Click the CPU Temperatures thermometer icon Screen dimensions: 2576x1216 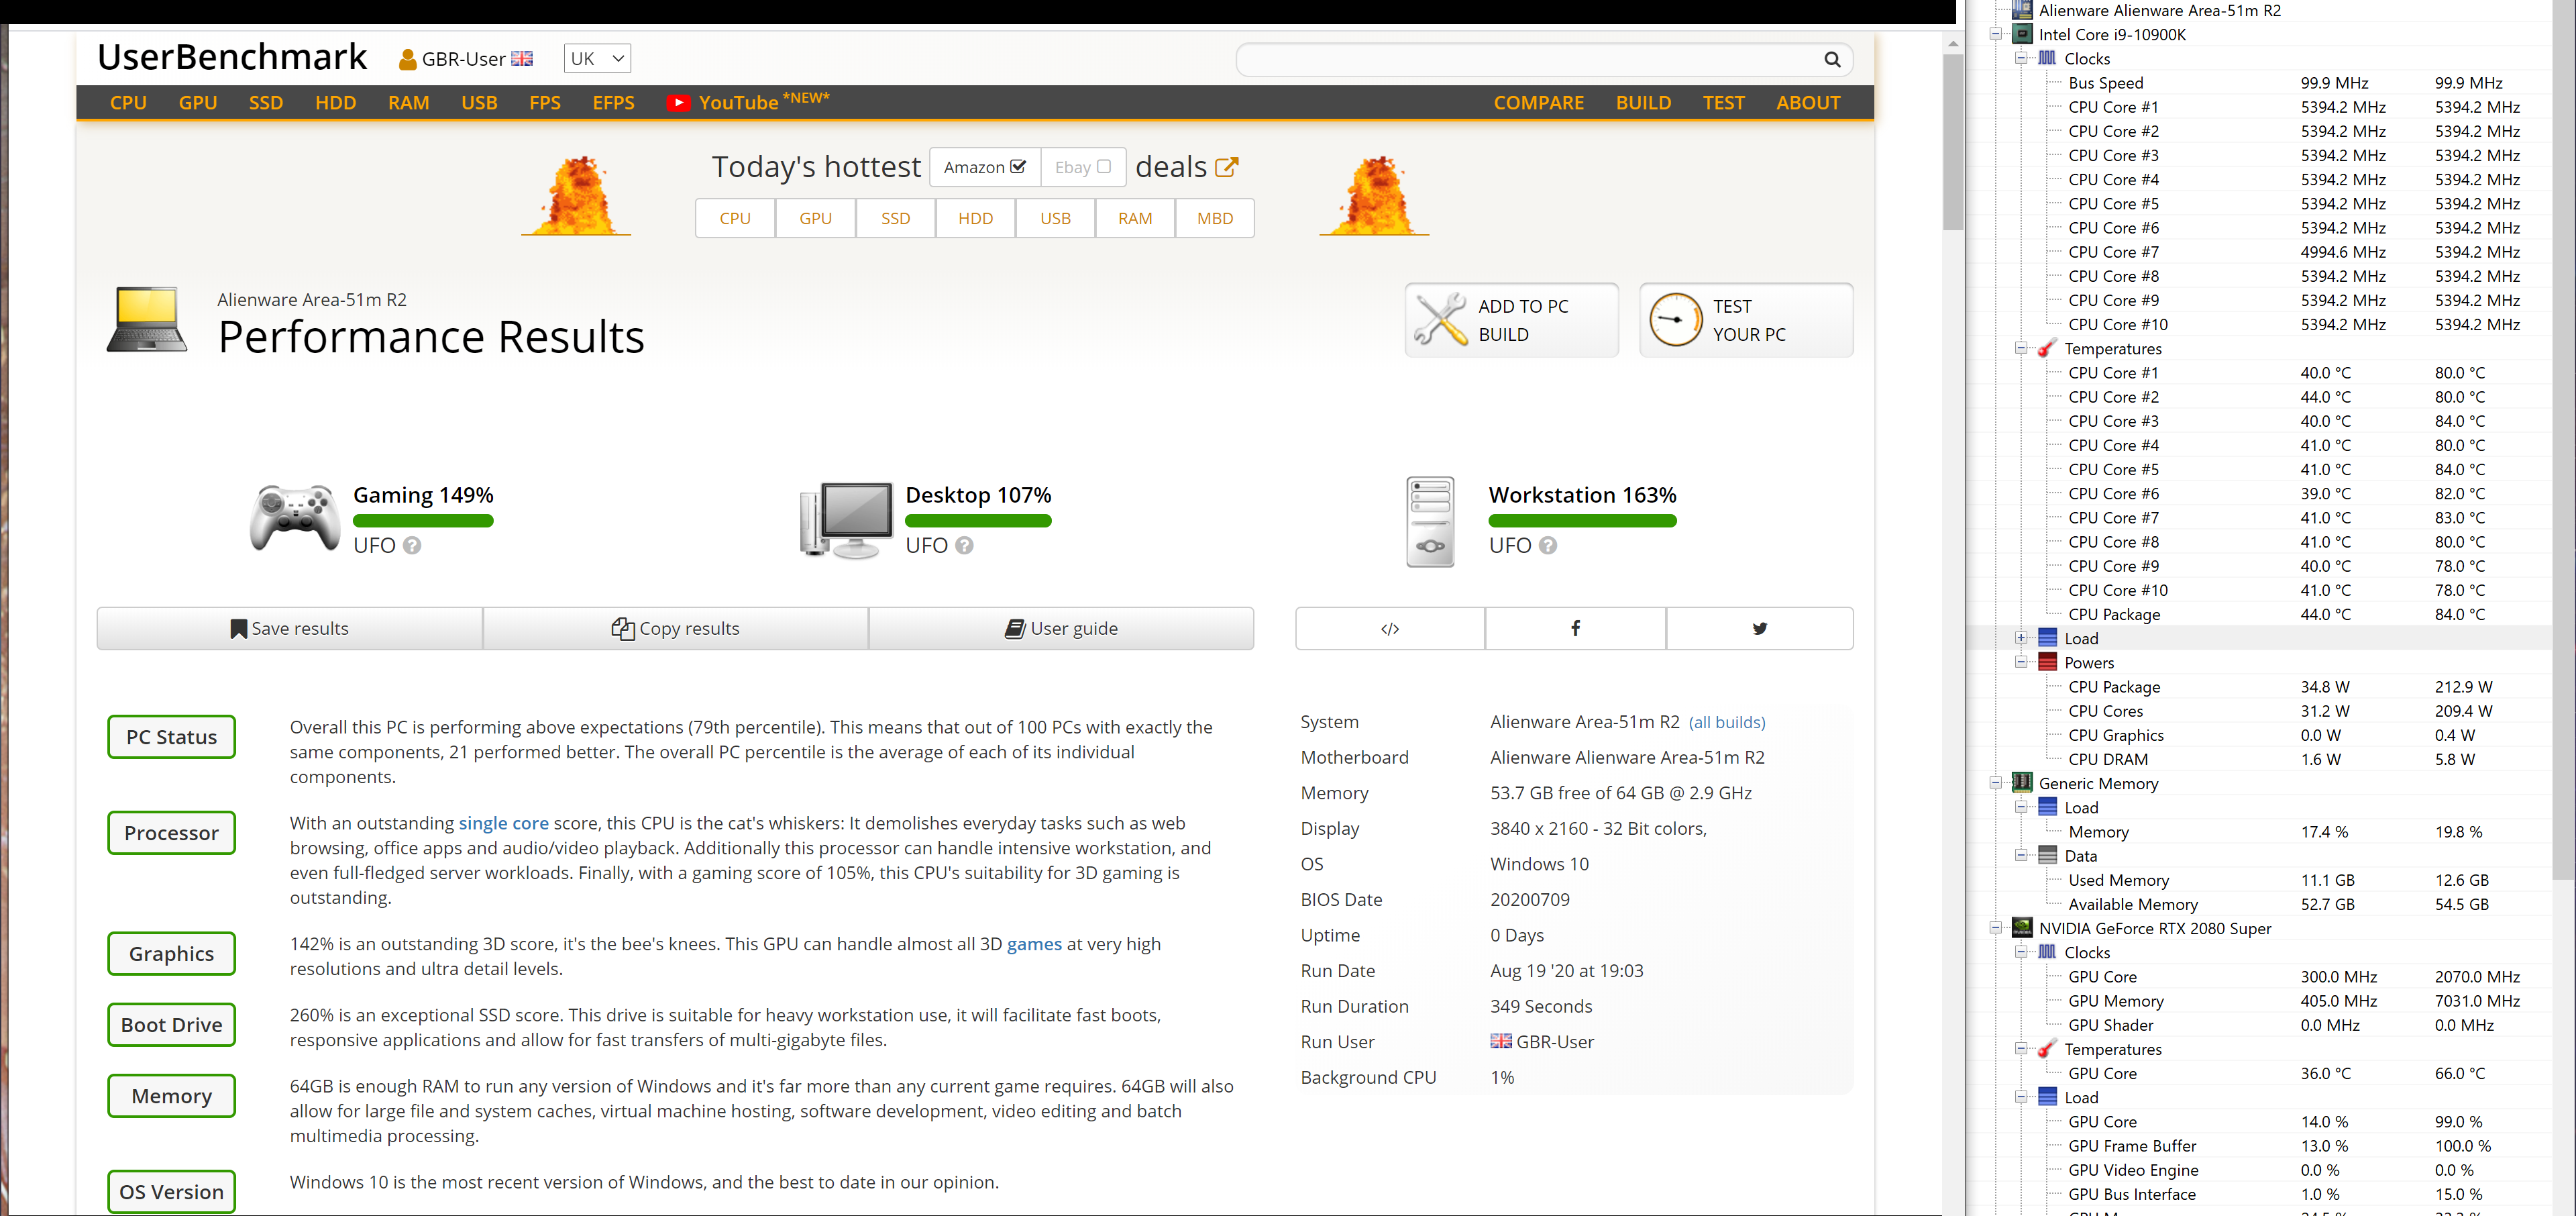[x=2048, y=348]
